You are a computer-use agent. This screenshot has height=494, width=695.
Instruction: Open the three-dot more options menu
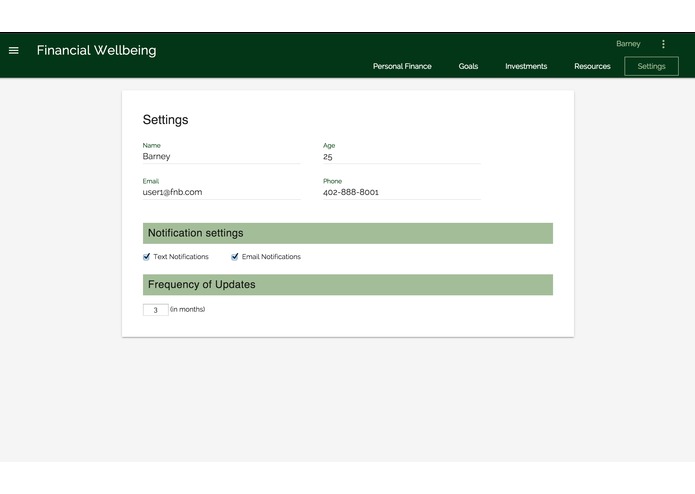663,44
